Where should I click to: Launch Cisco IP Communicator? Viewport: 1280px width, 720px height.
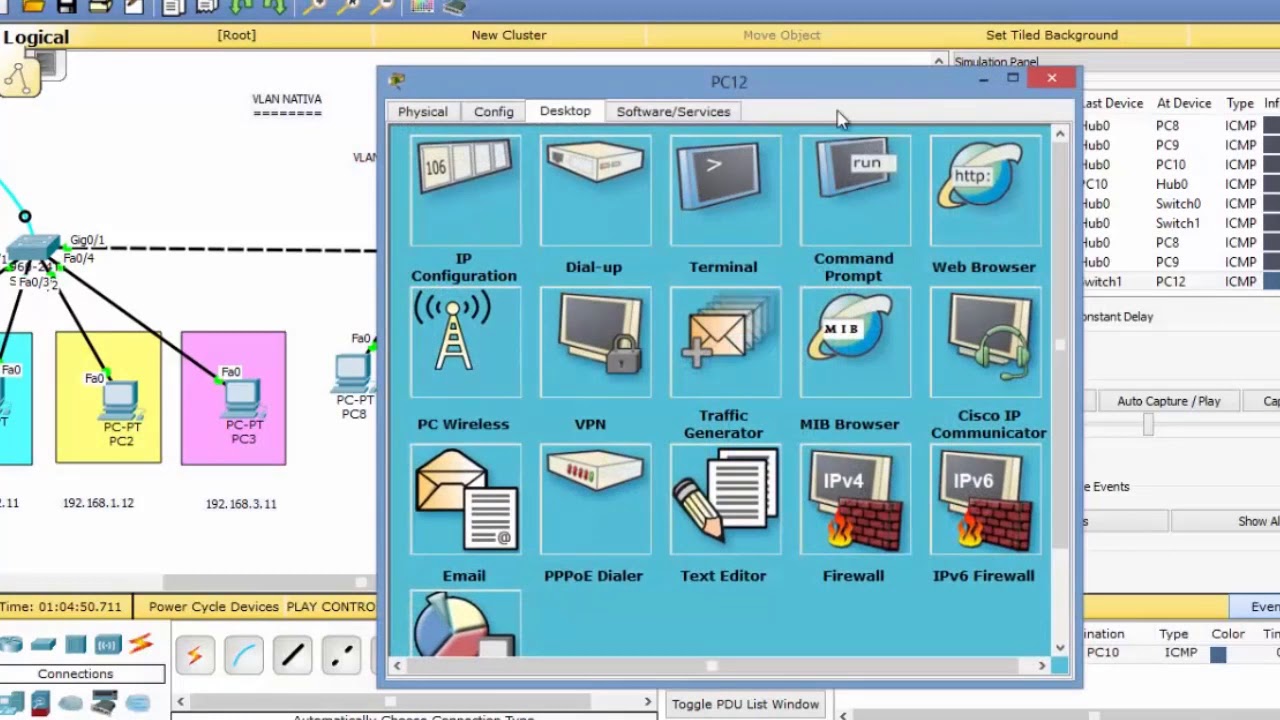(x=985, y=343)
